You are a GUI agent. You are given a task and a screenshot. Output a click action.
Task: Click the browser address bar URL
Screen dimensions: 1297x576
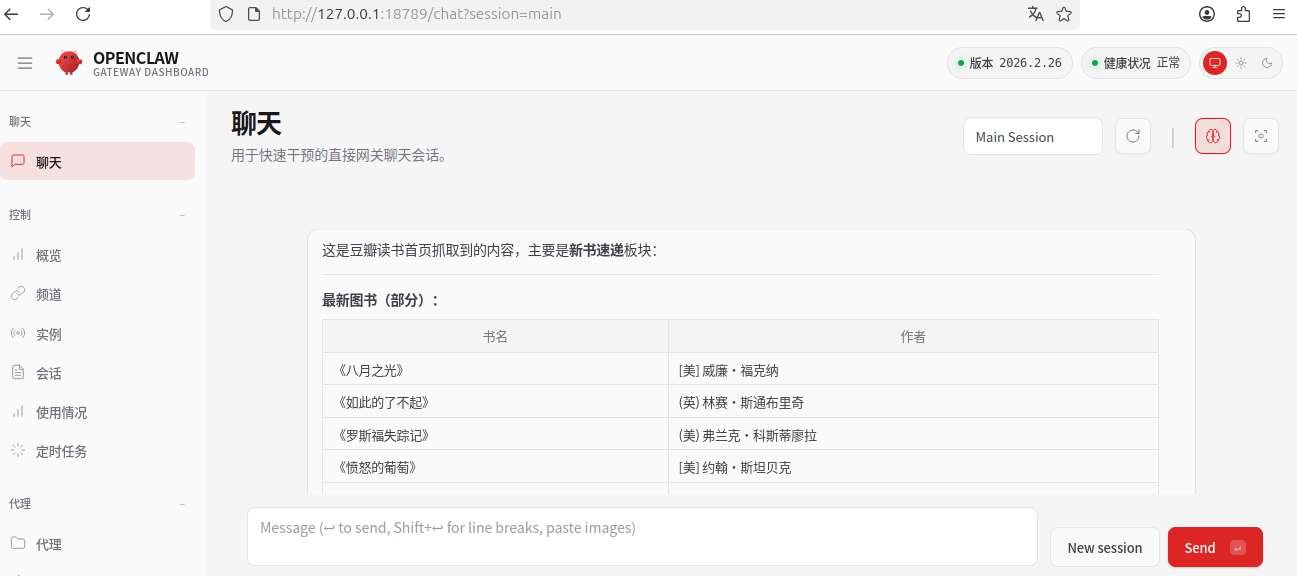click(x=416, y=14)
